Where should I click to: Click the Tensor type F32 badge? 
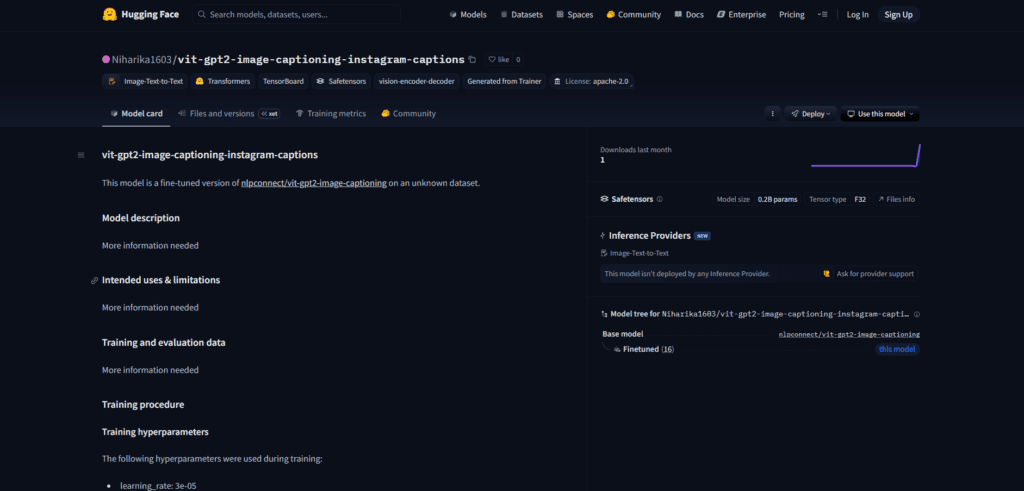[x=837, y=199]
